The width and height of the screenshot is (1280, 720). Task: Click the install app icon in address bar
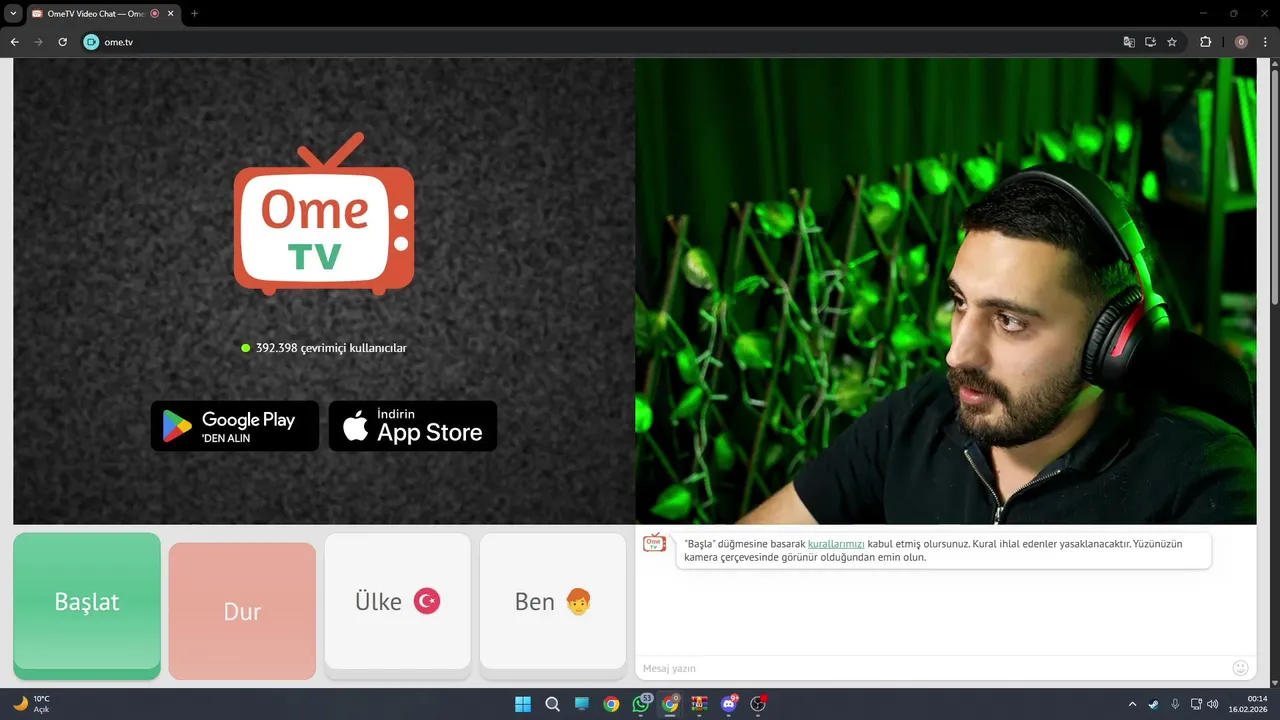click(x=1150, y=42)
